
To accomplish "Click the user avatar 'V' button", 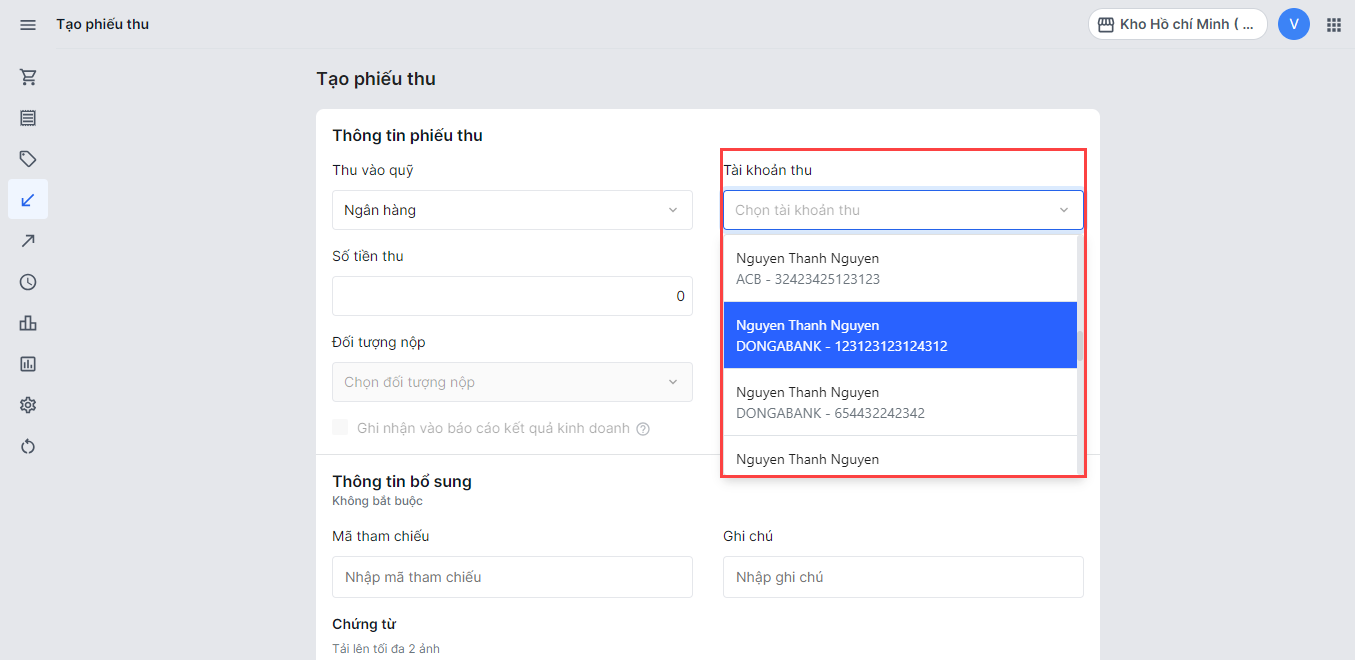I will [1293, 24].
